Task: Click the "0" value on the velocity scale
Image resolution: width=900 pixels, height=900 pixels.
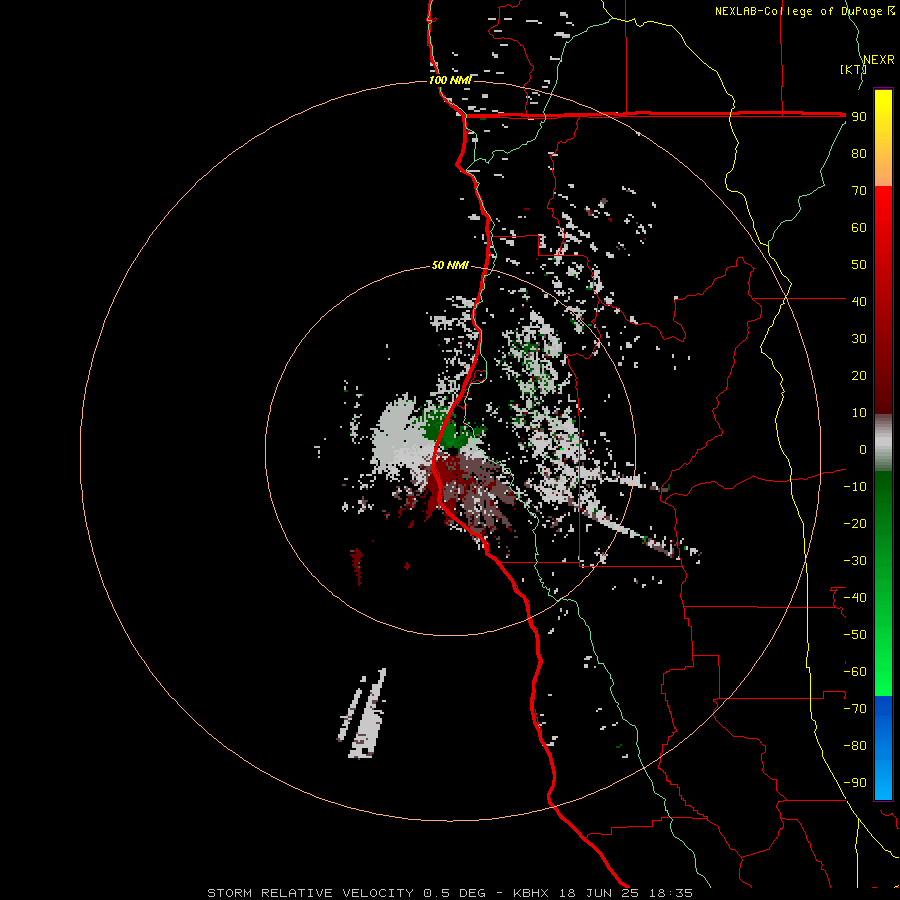Action: tap(863, 449)
